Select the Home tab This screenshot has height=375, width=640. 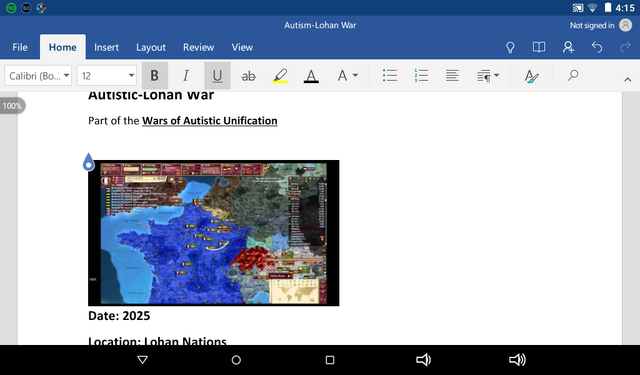[62, 47]
